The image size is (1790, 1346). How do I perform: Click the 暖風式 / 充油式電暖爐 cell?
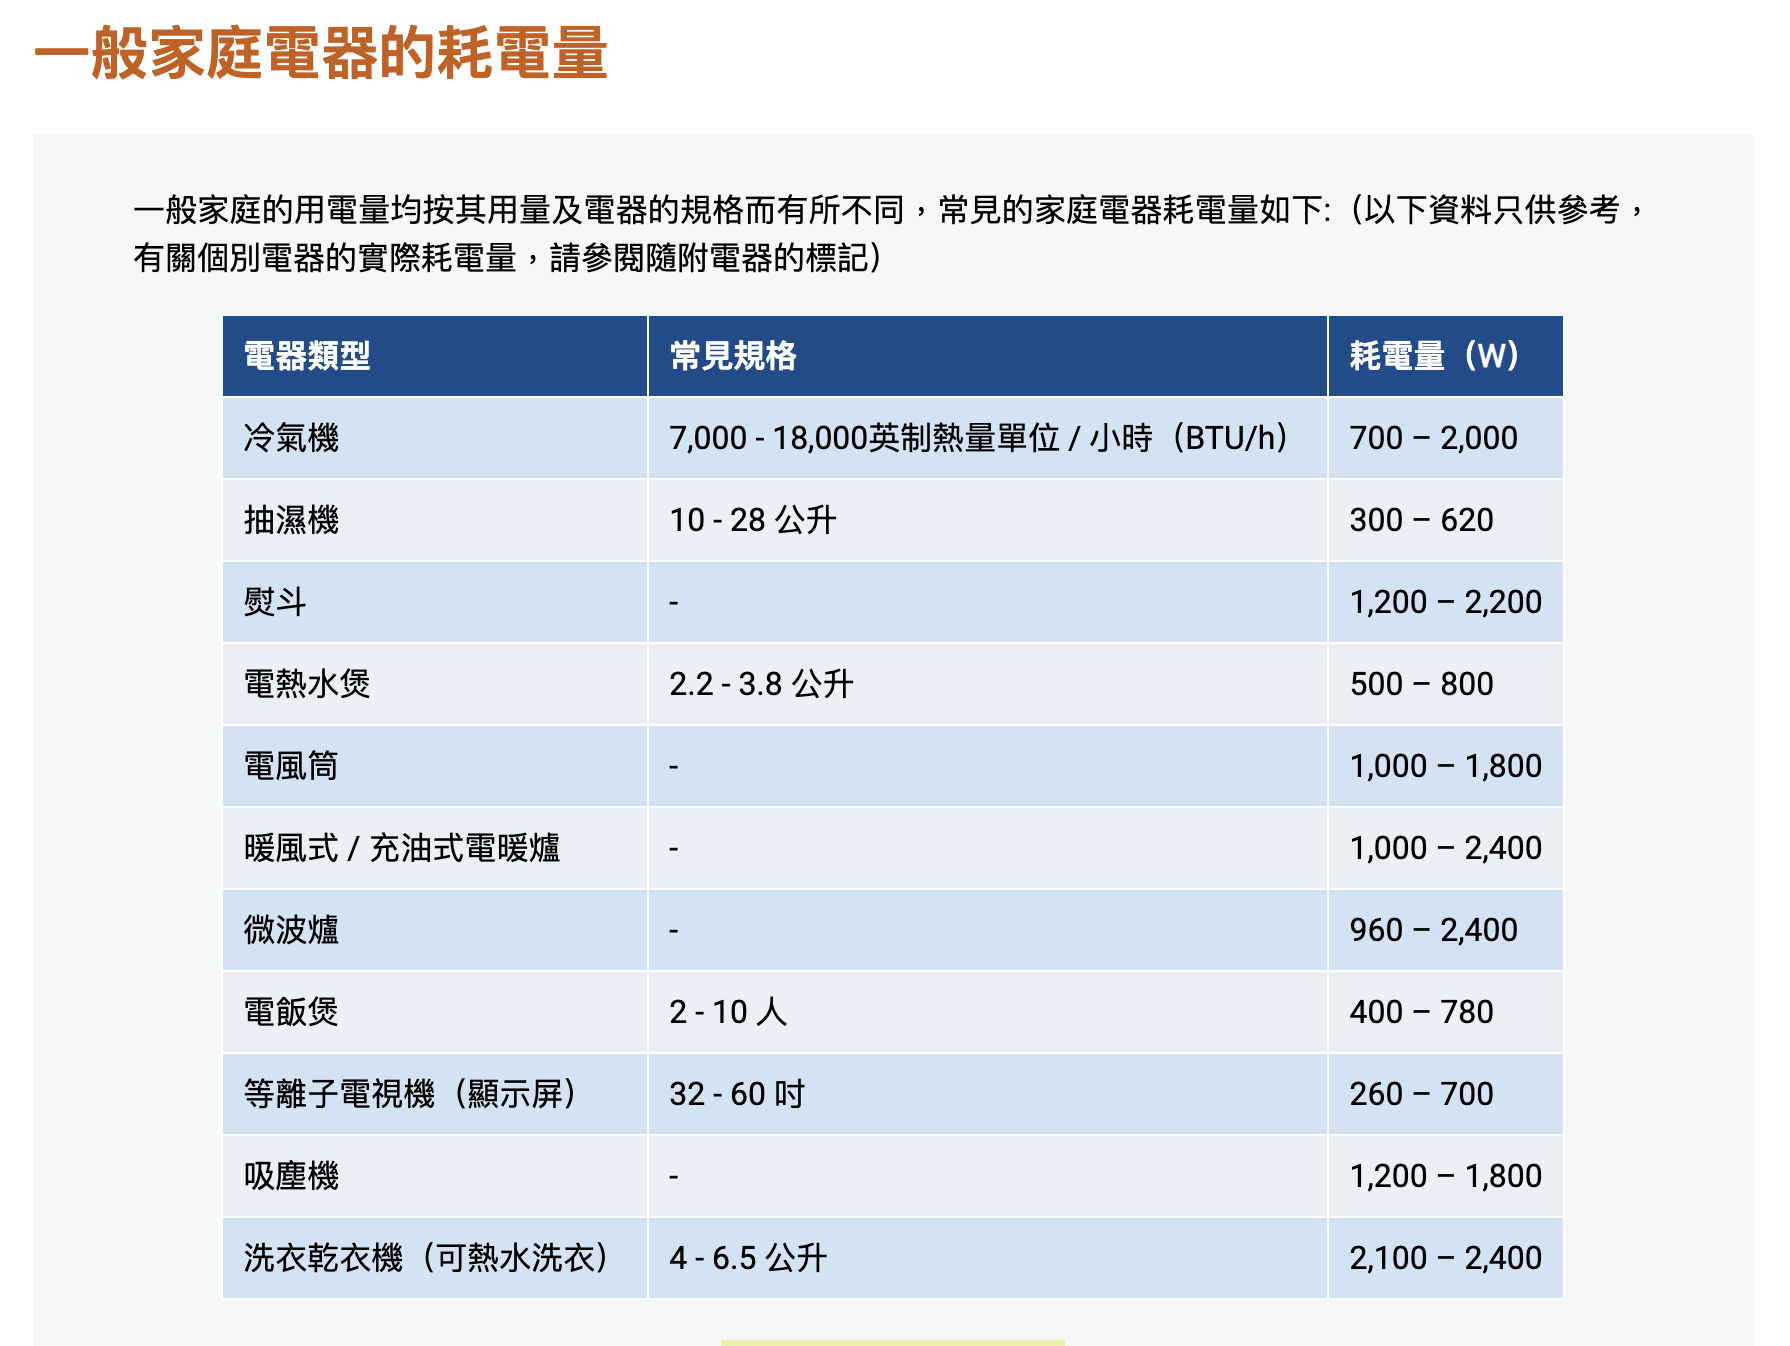click(402, 848)
